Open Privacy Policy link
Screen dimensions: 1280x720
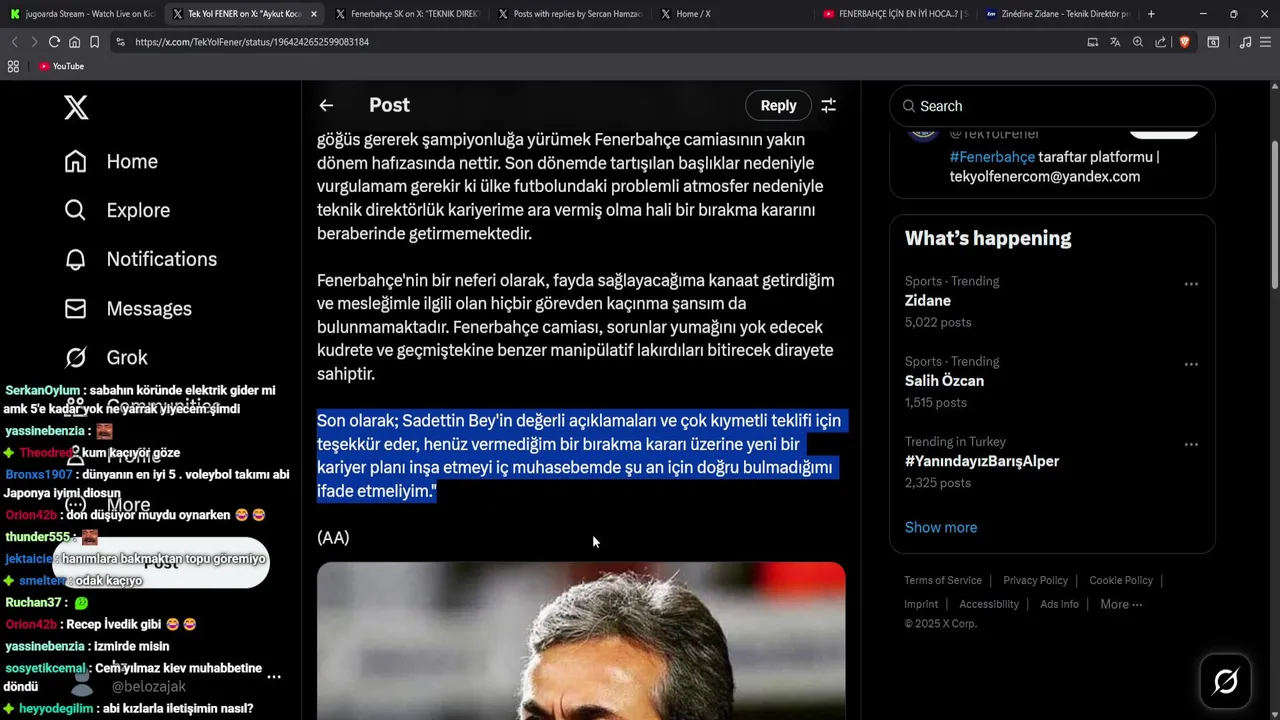[1036, 580]
